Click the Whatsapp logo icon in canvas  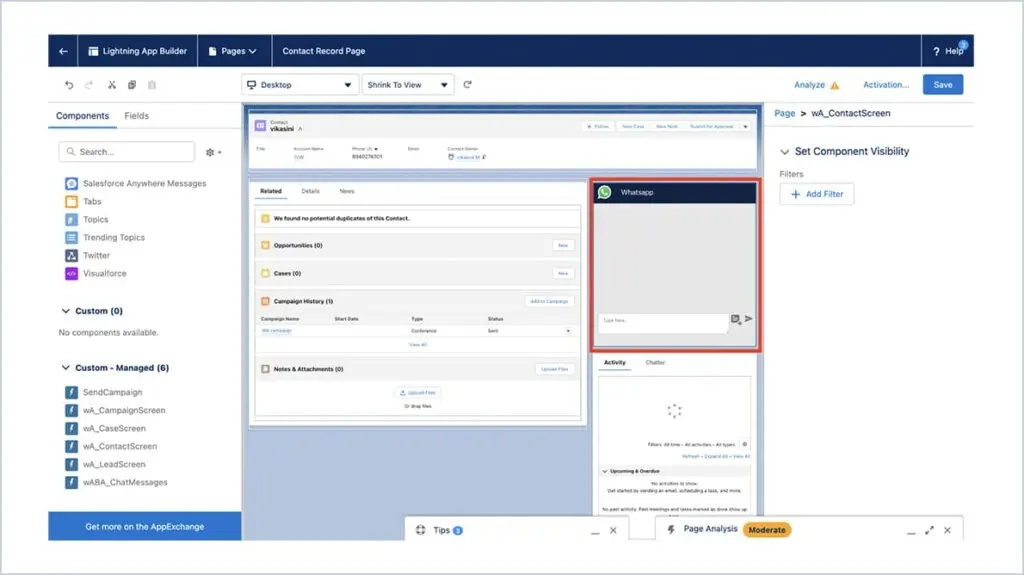click(605, 192)
